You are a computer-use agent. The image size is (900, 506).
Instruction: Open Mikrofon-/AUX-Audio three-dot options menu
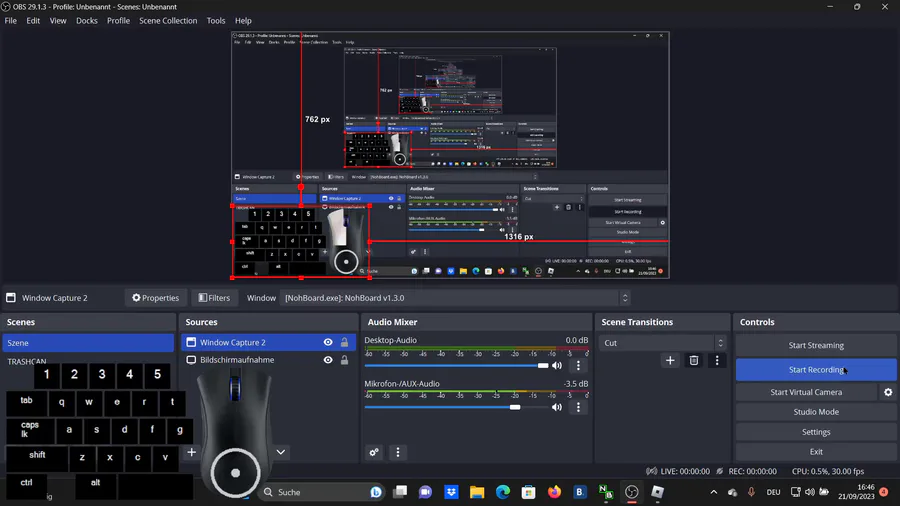(578, 407)
